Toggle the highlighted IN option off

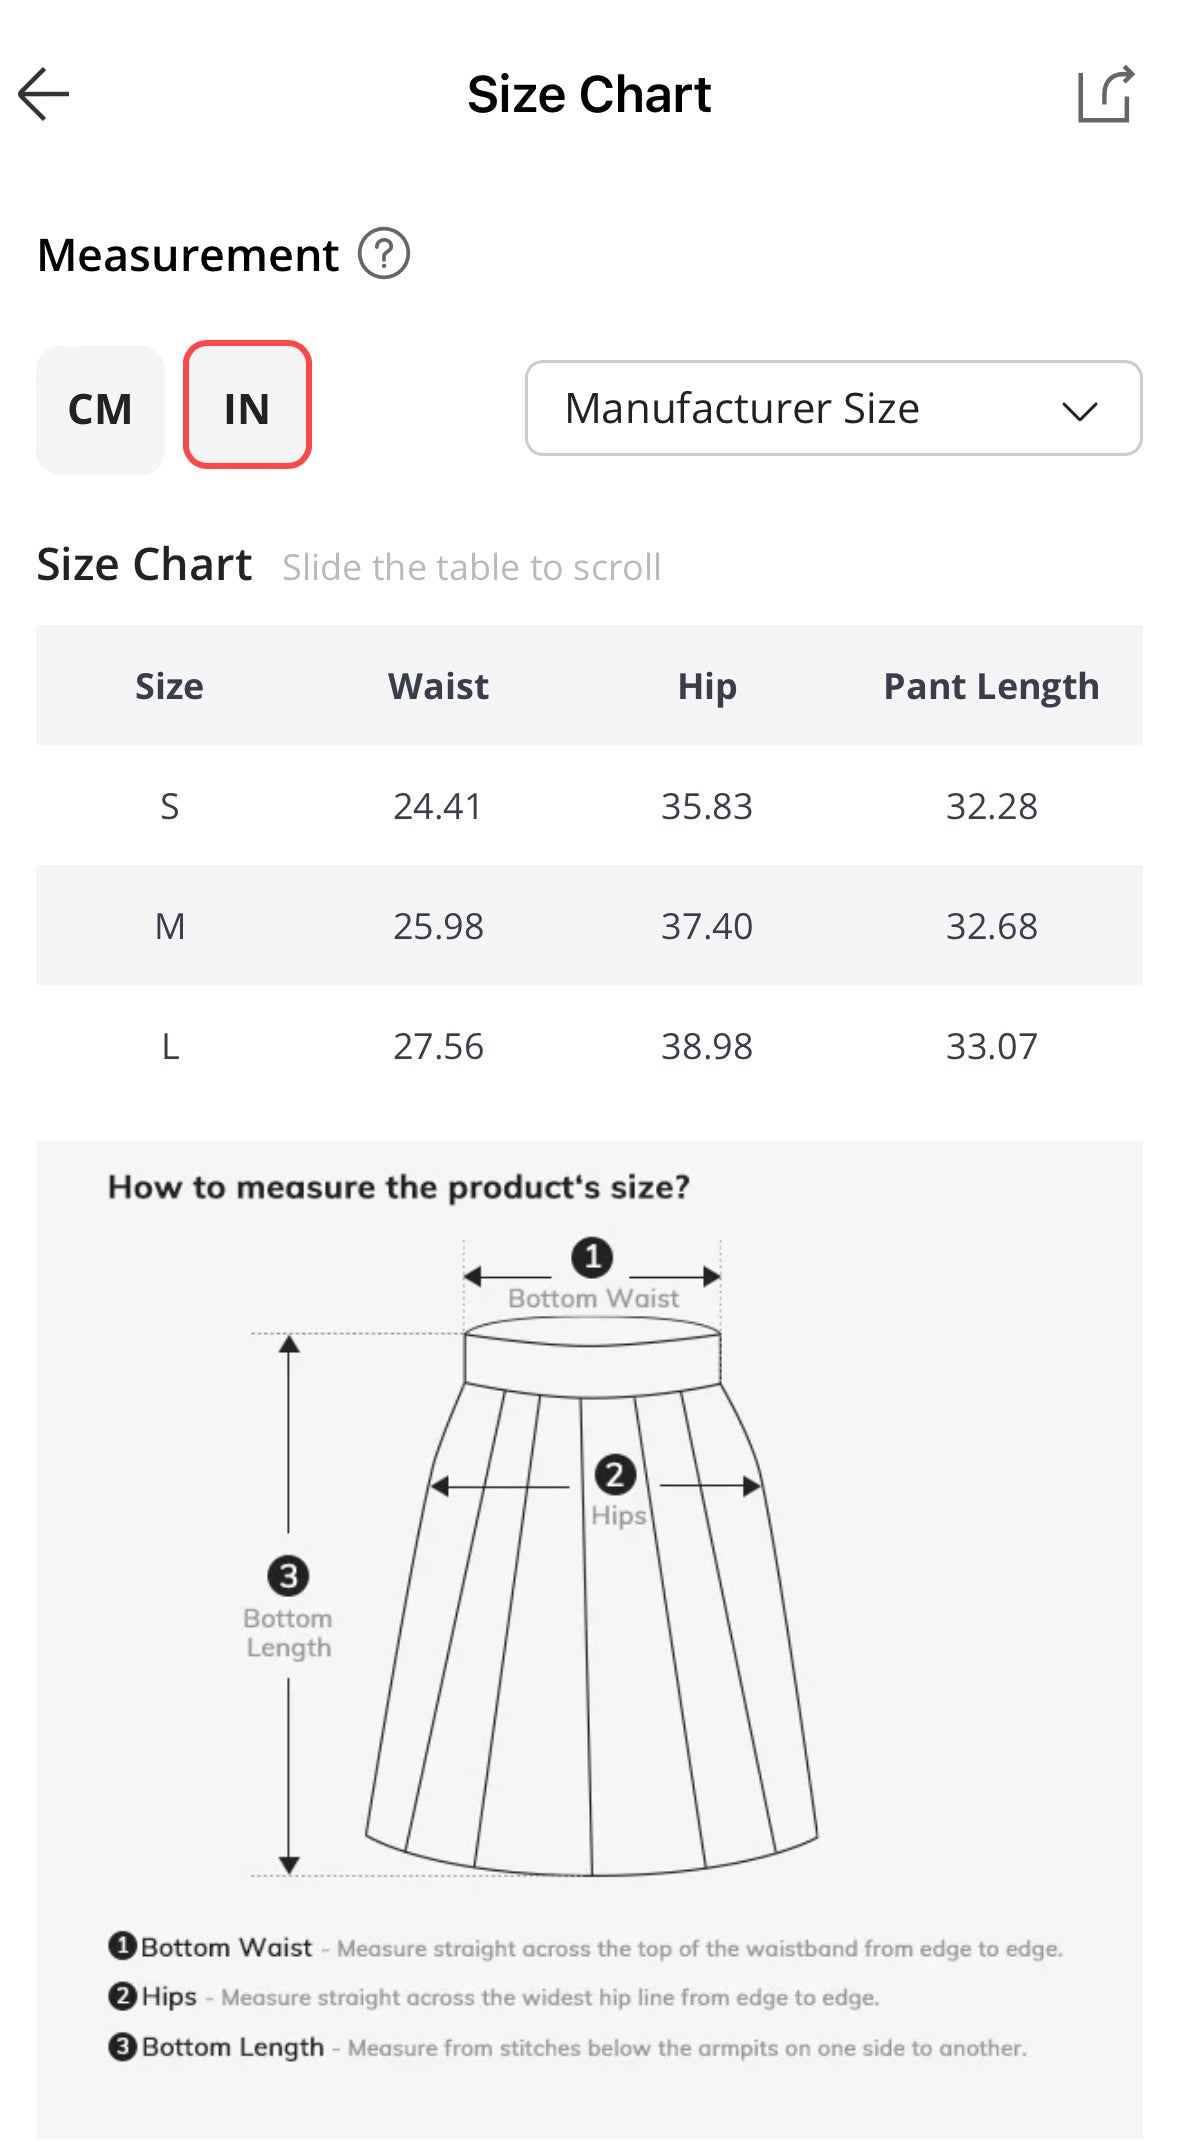(247, 409)
